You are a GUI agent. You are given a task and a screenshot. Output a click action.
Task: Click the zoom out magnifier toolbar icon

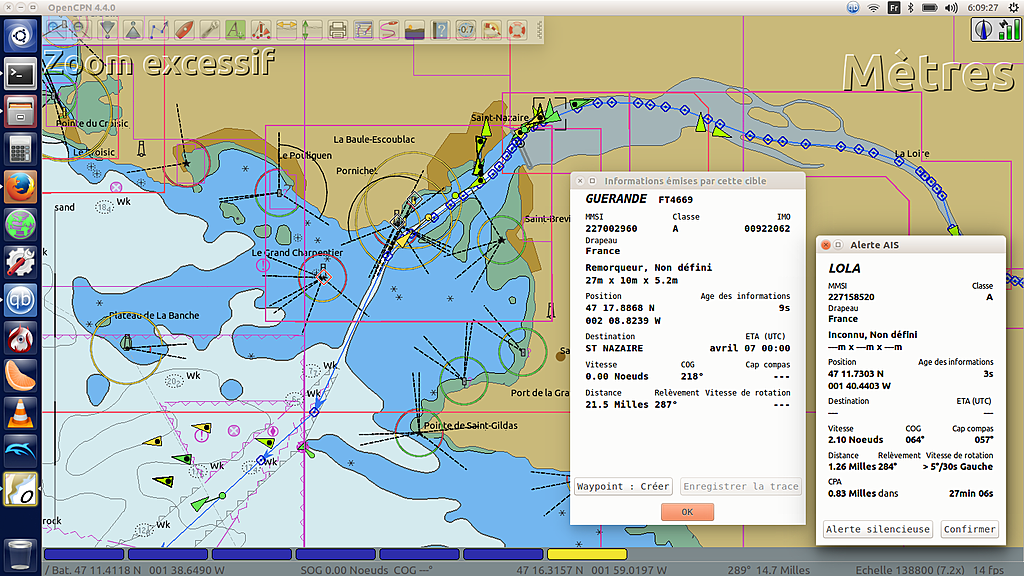82,29
